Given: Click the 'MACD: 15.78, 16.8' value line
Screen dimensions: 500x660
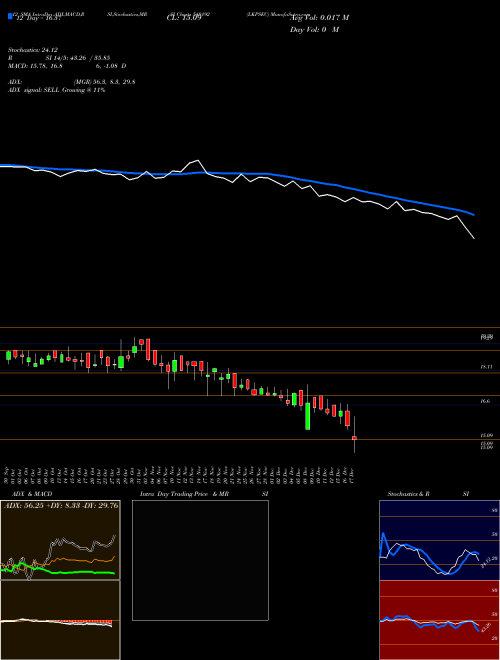Looking at the screenshot, I should [35, 66].
